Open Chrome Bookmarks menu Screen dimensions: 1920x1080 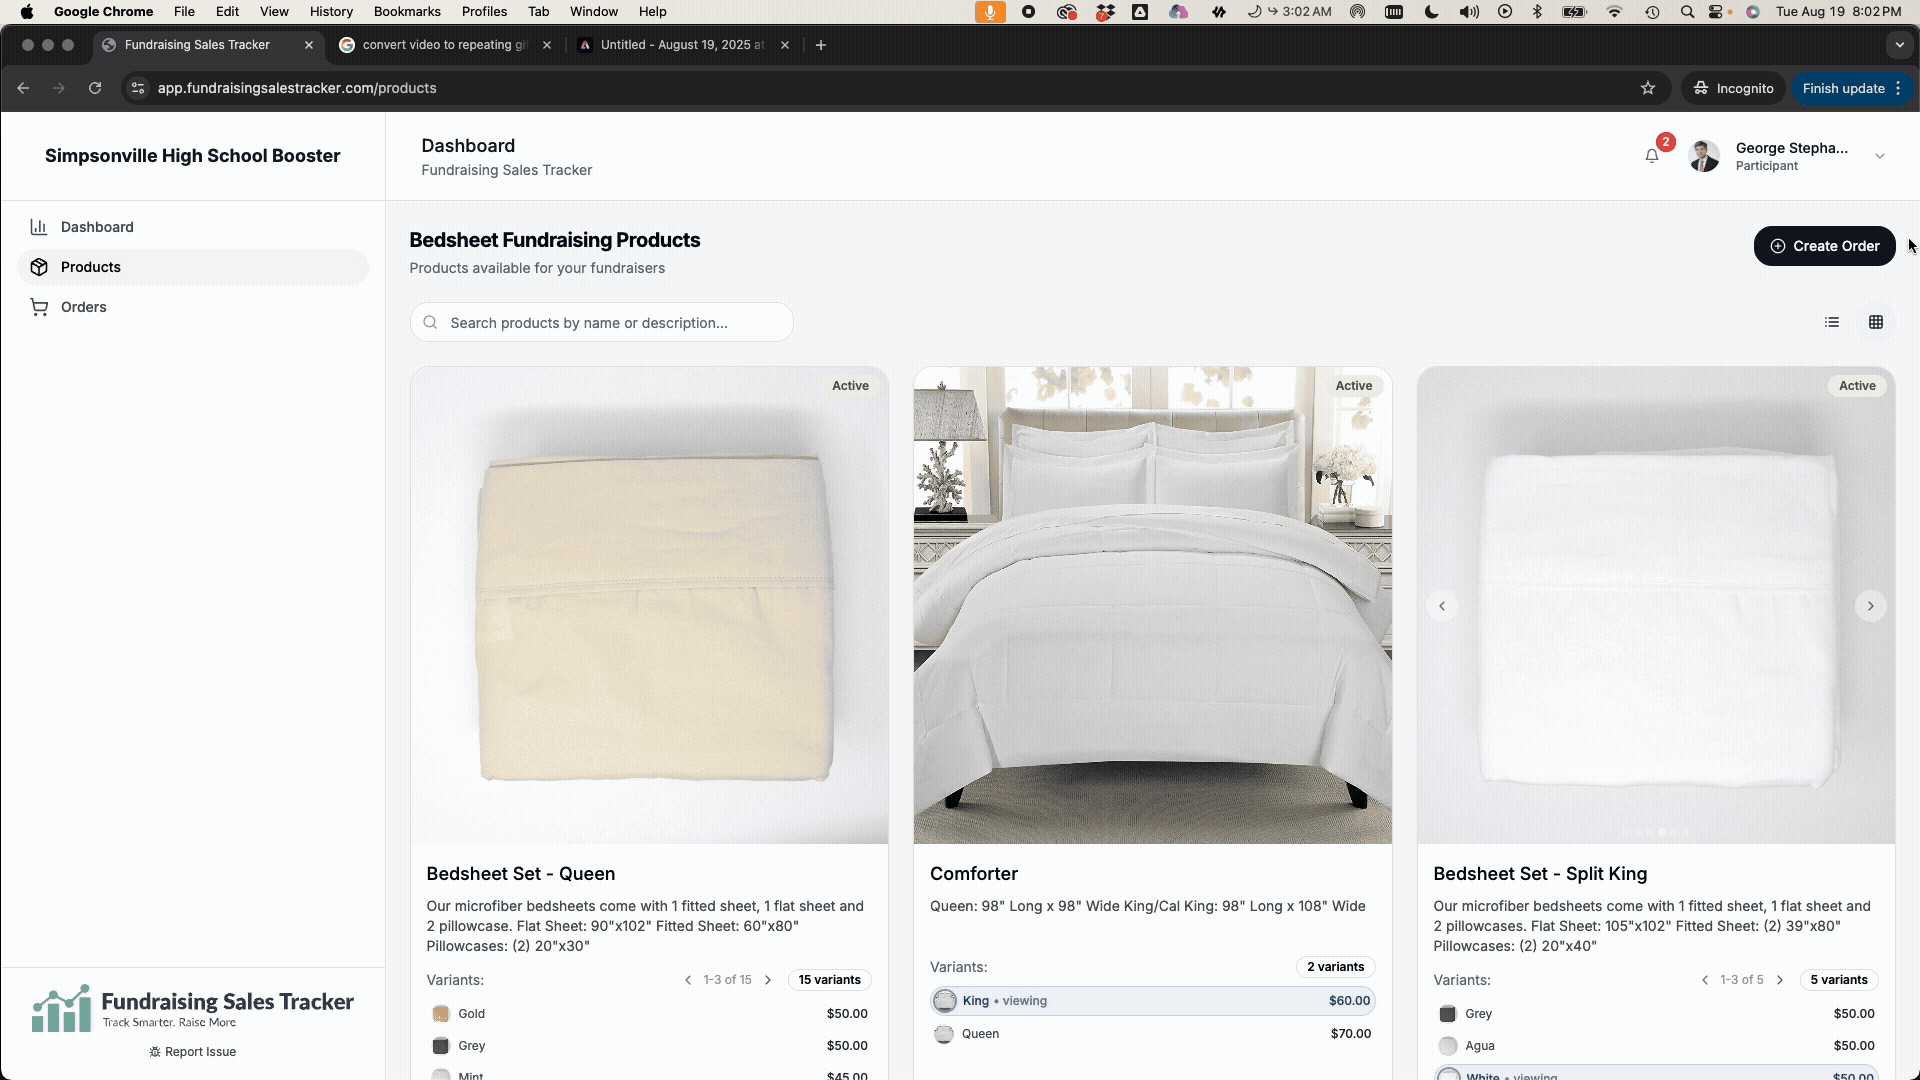(406, 12)
